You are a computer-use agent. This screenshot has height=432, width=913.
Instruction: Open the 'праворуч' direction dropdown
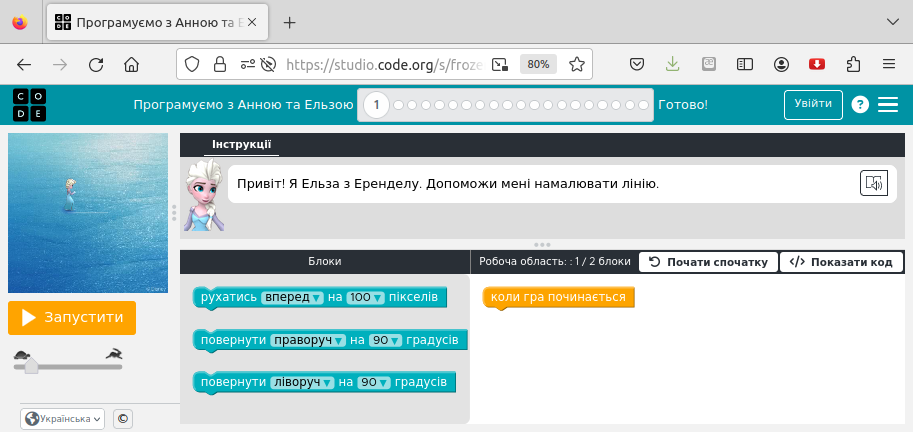(x=309, y=340)
